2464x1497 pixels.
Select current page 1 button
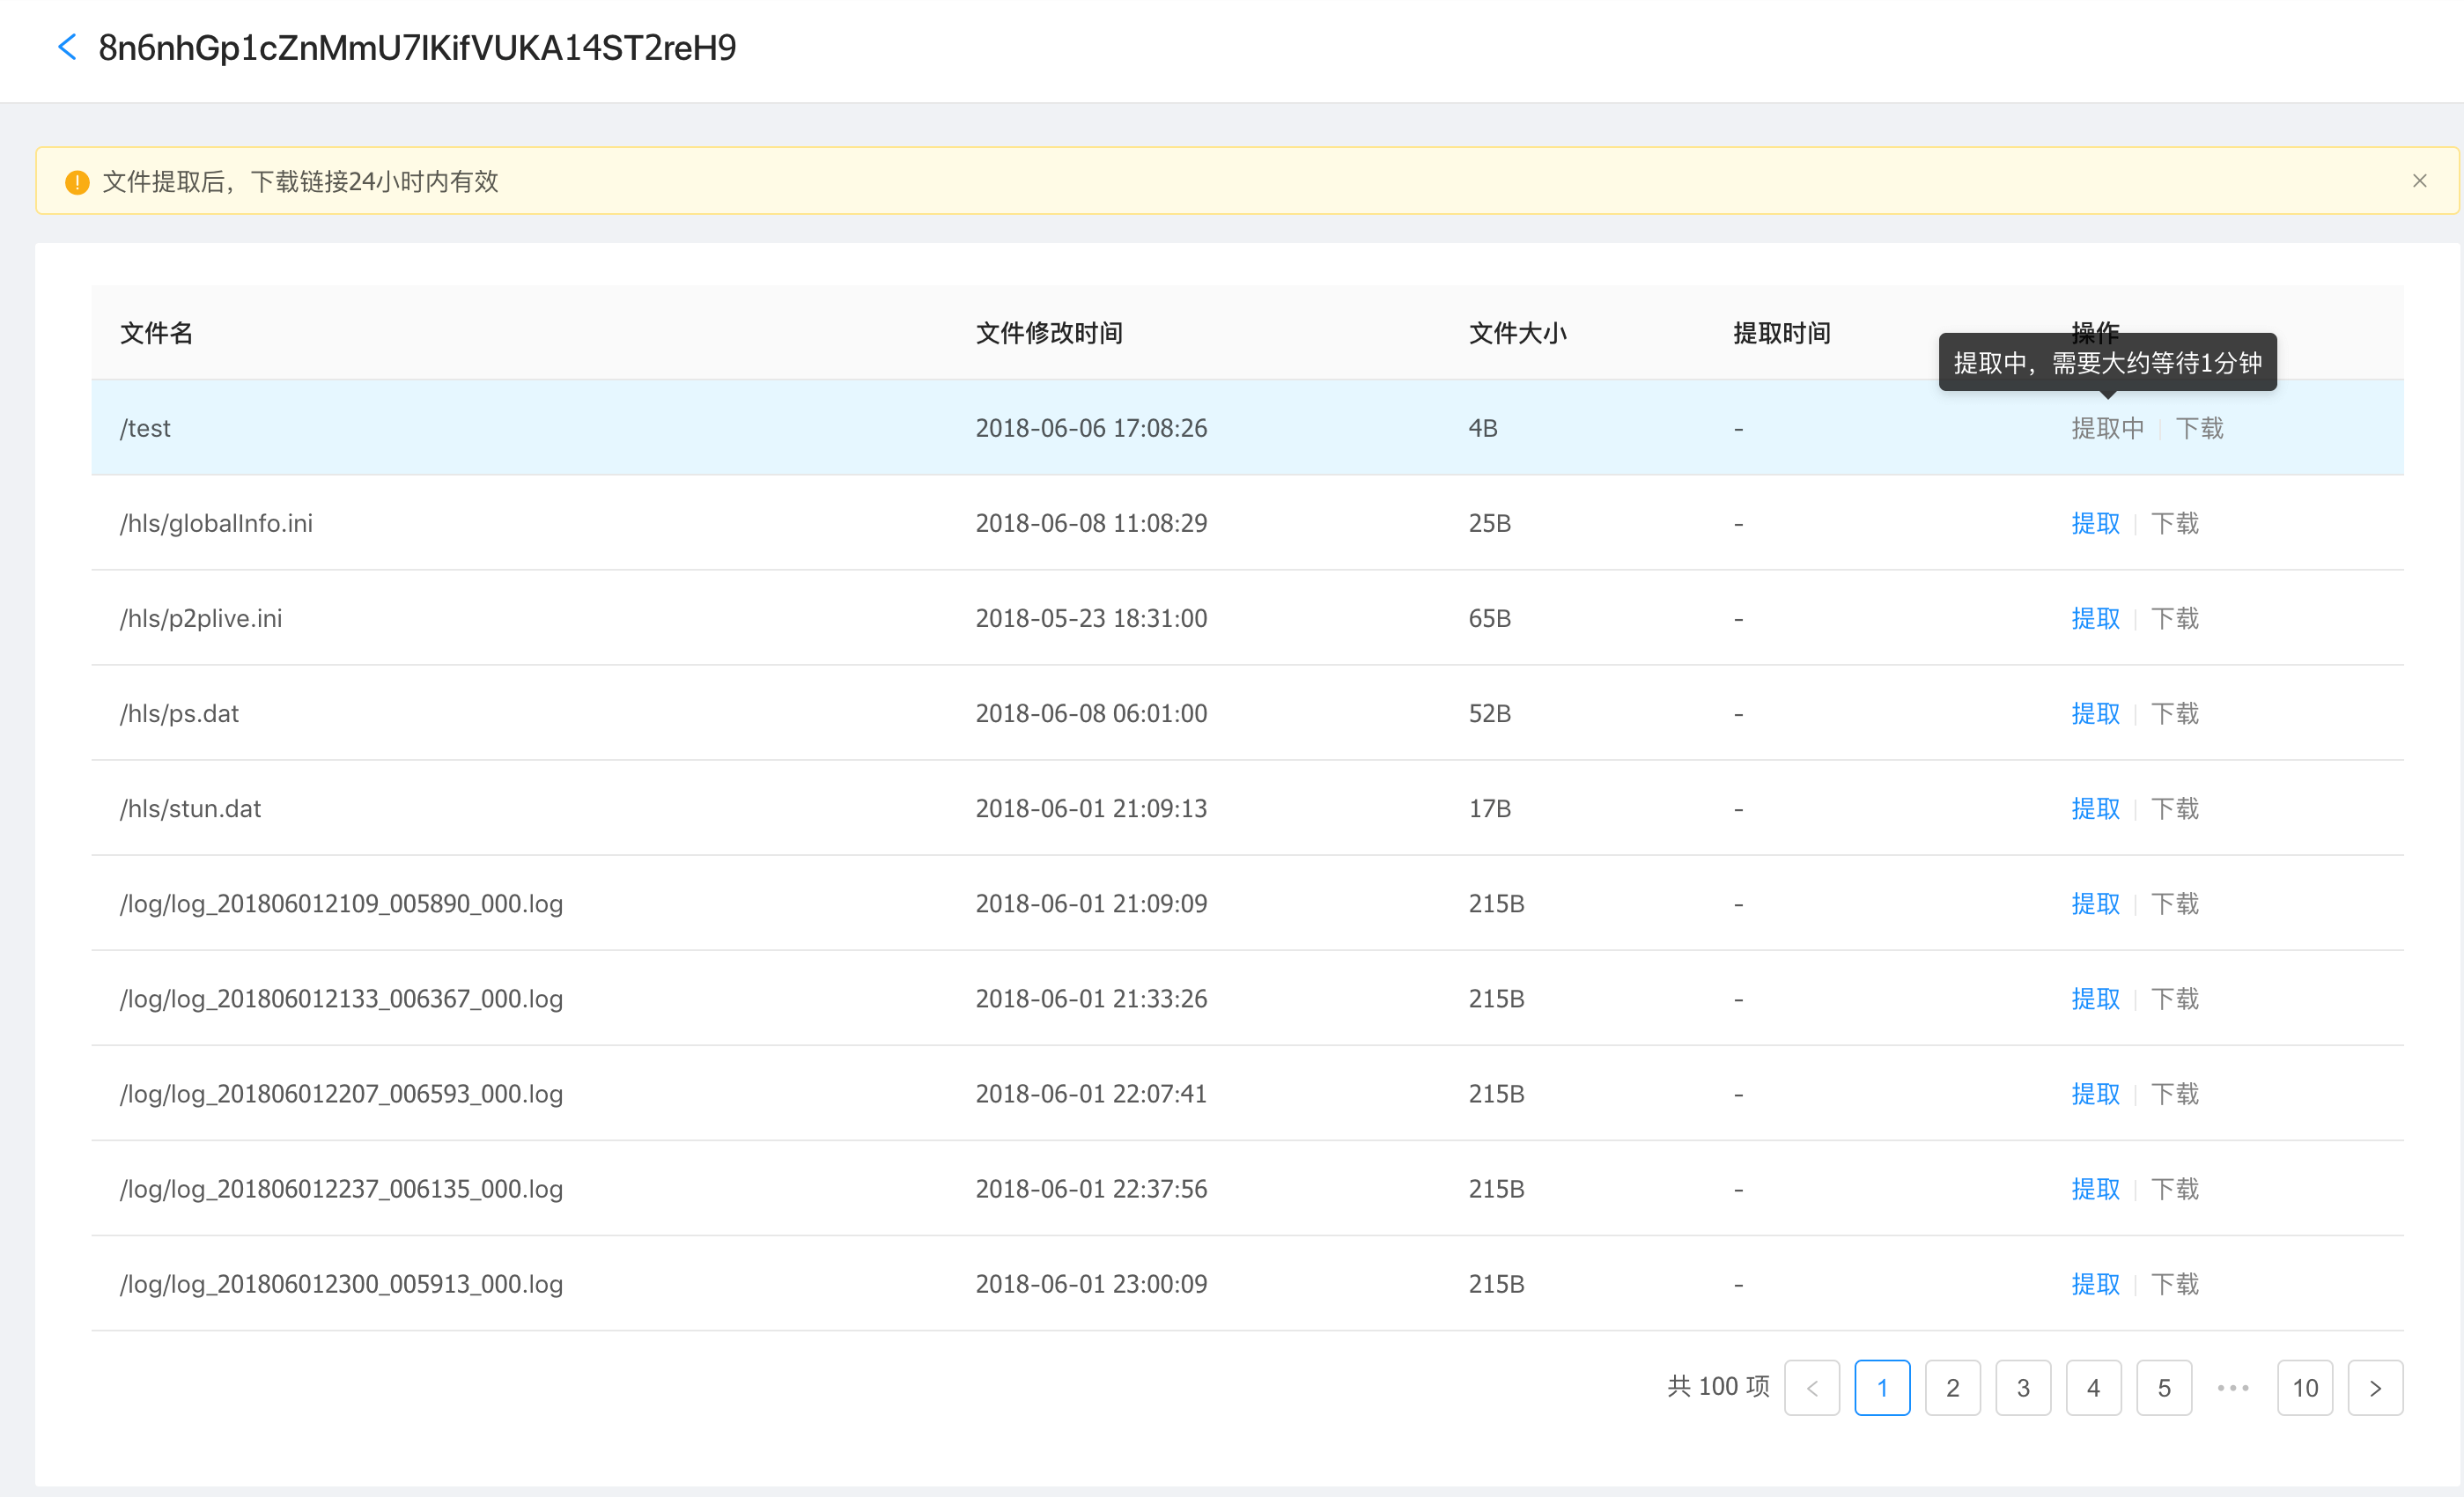point(1882,1388)
